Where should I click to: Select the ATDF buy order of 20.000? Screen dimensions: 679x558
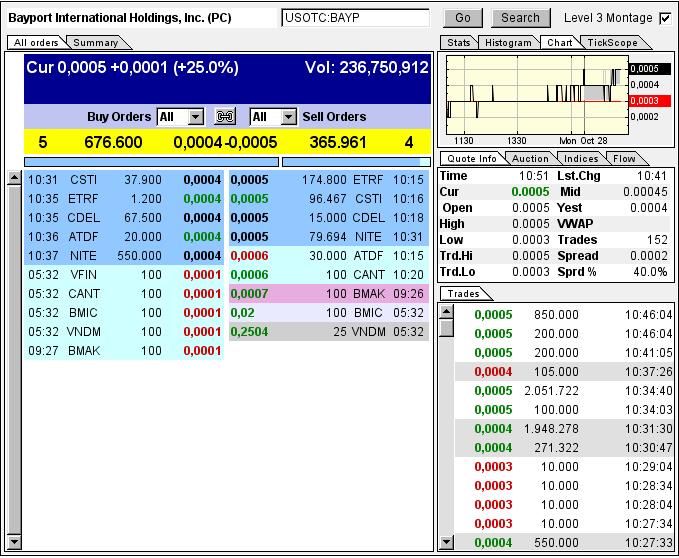tap(124, 237)
